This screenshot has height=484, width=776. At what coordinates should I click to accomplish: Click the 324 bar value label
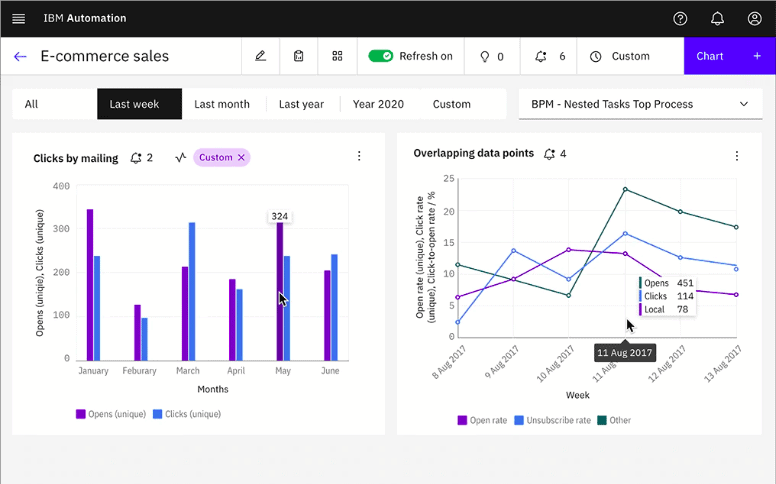[x=280, y=216]
